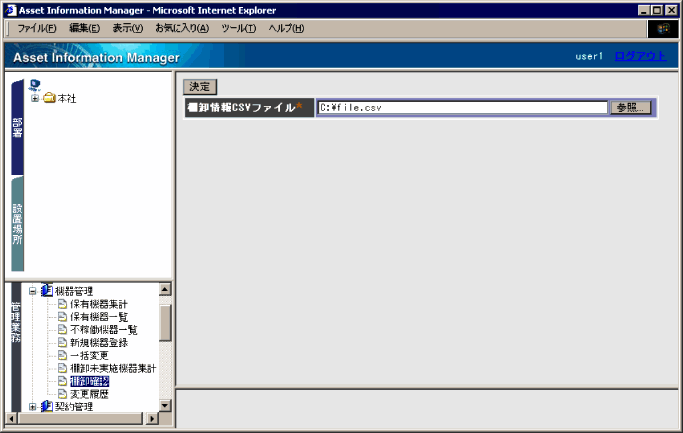
Task: Click the menu tree scroll-up arrow
Action: tap(165, 289)
